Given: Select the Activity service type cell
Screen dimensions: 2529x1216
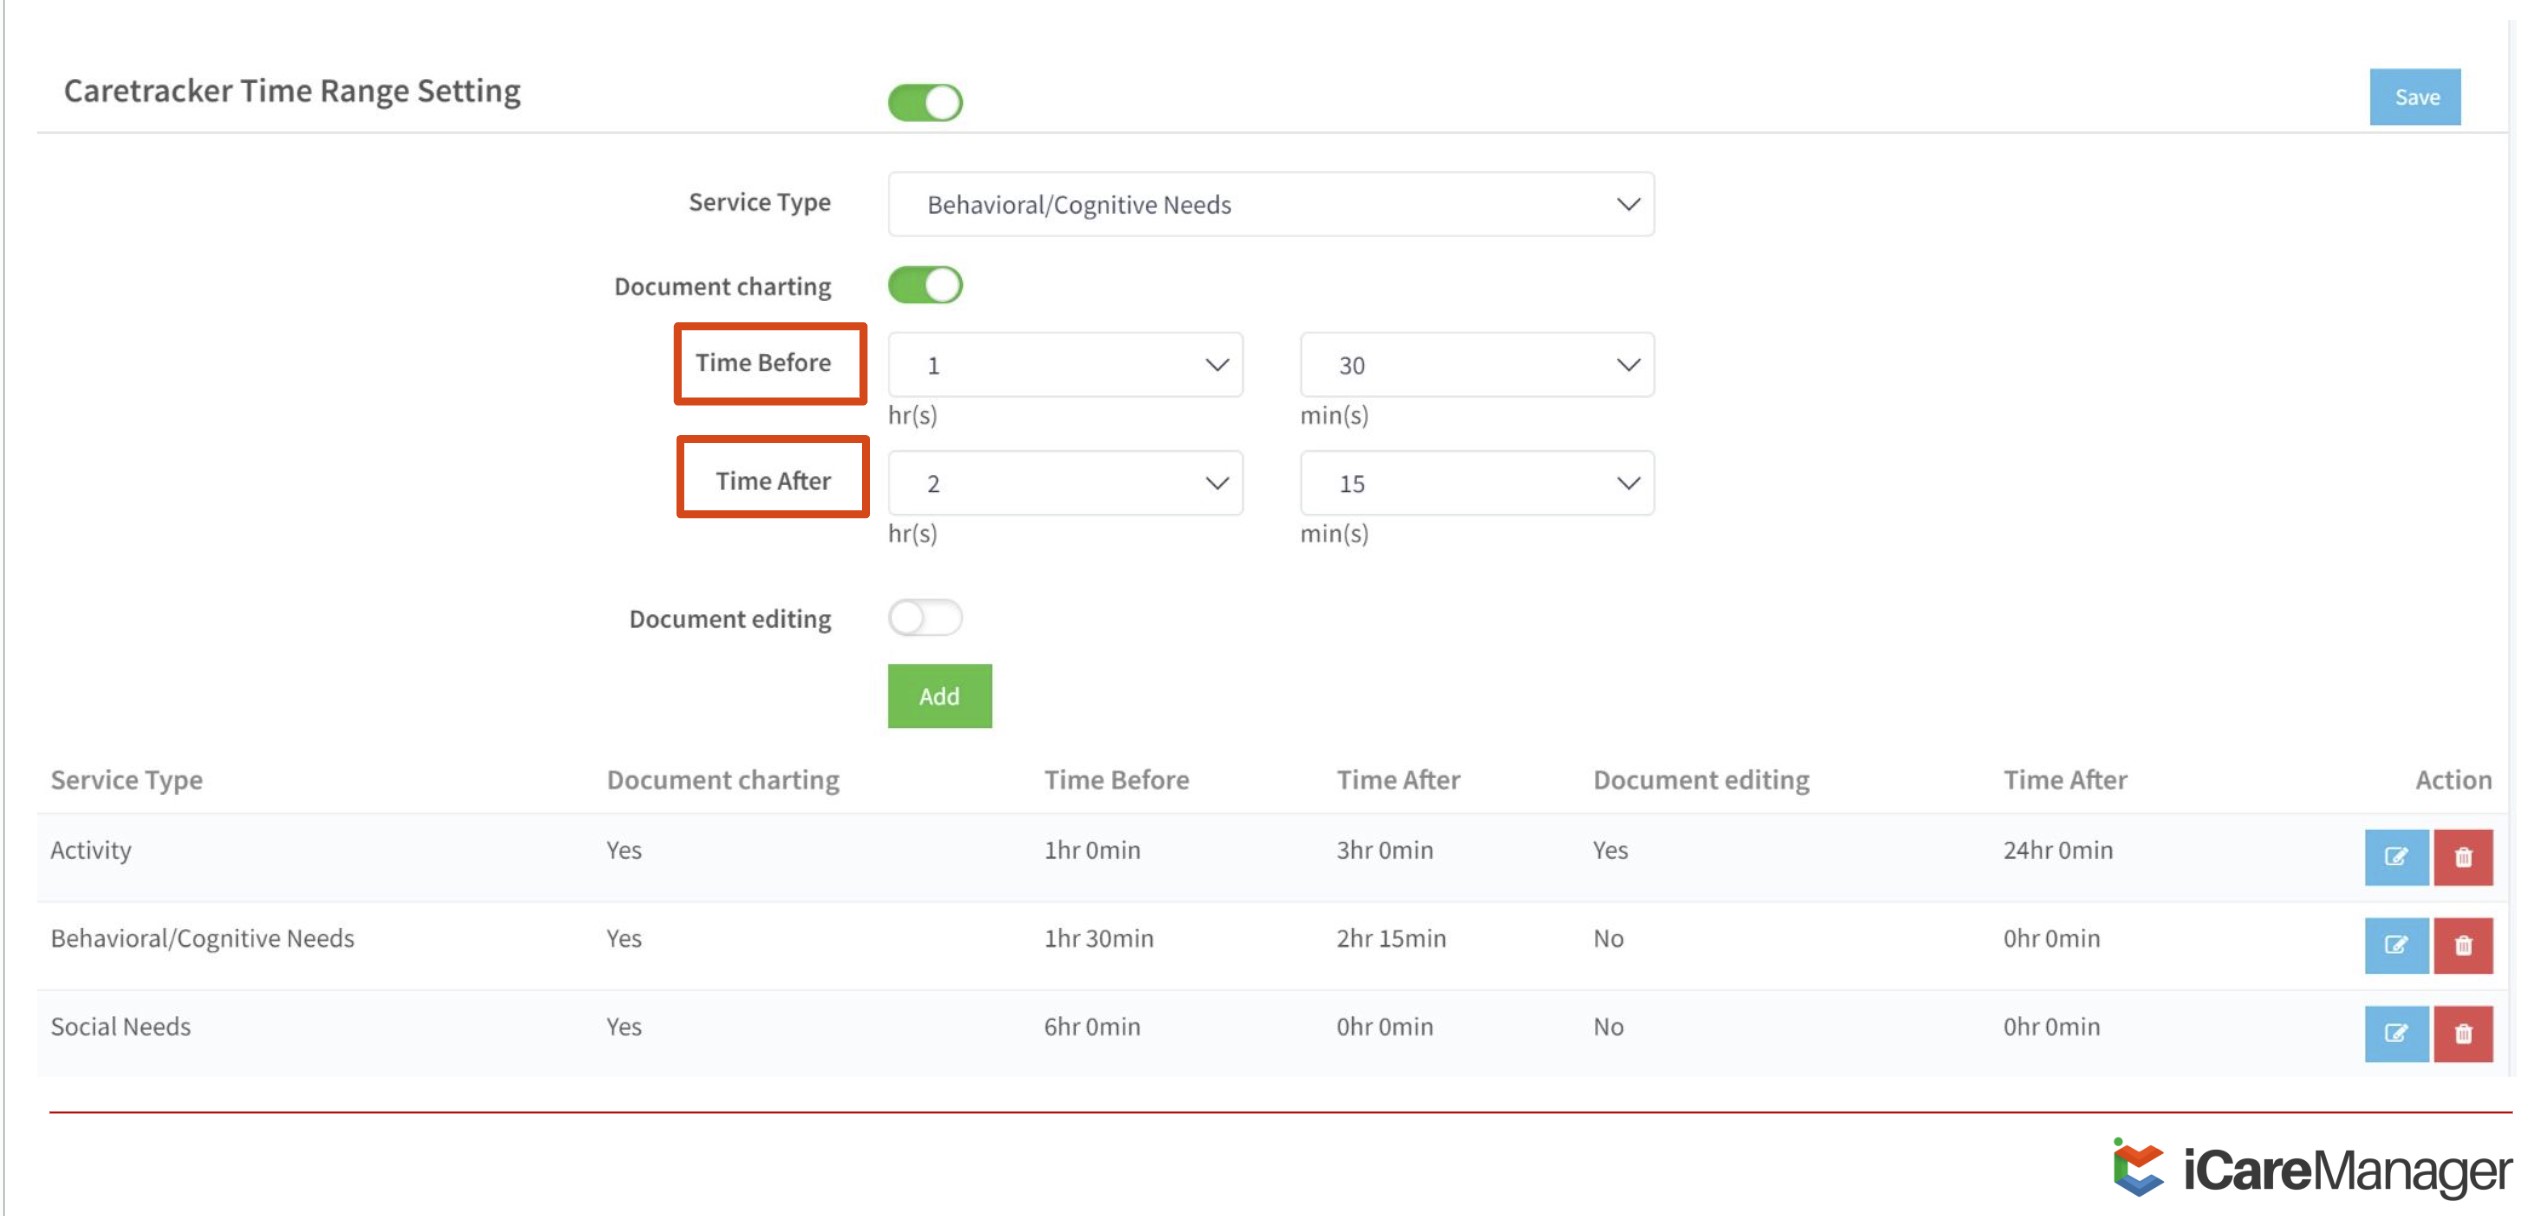Looking at the screenshot, I should coord(91,850).
